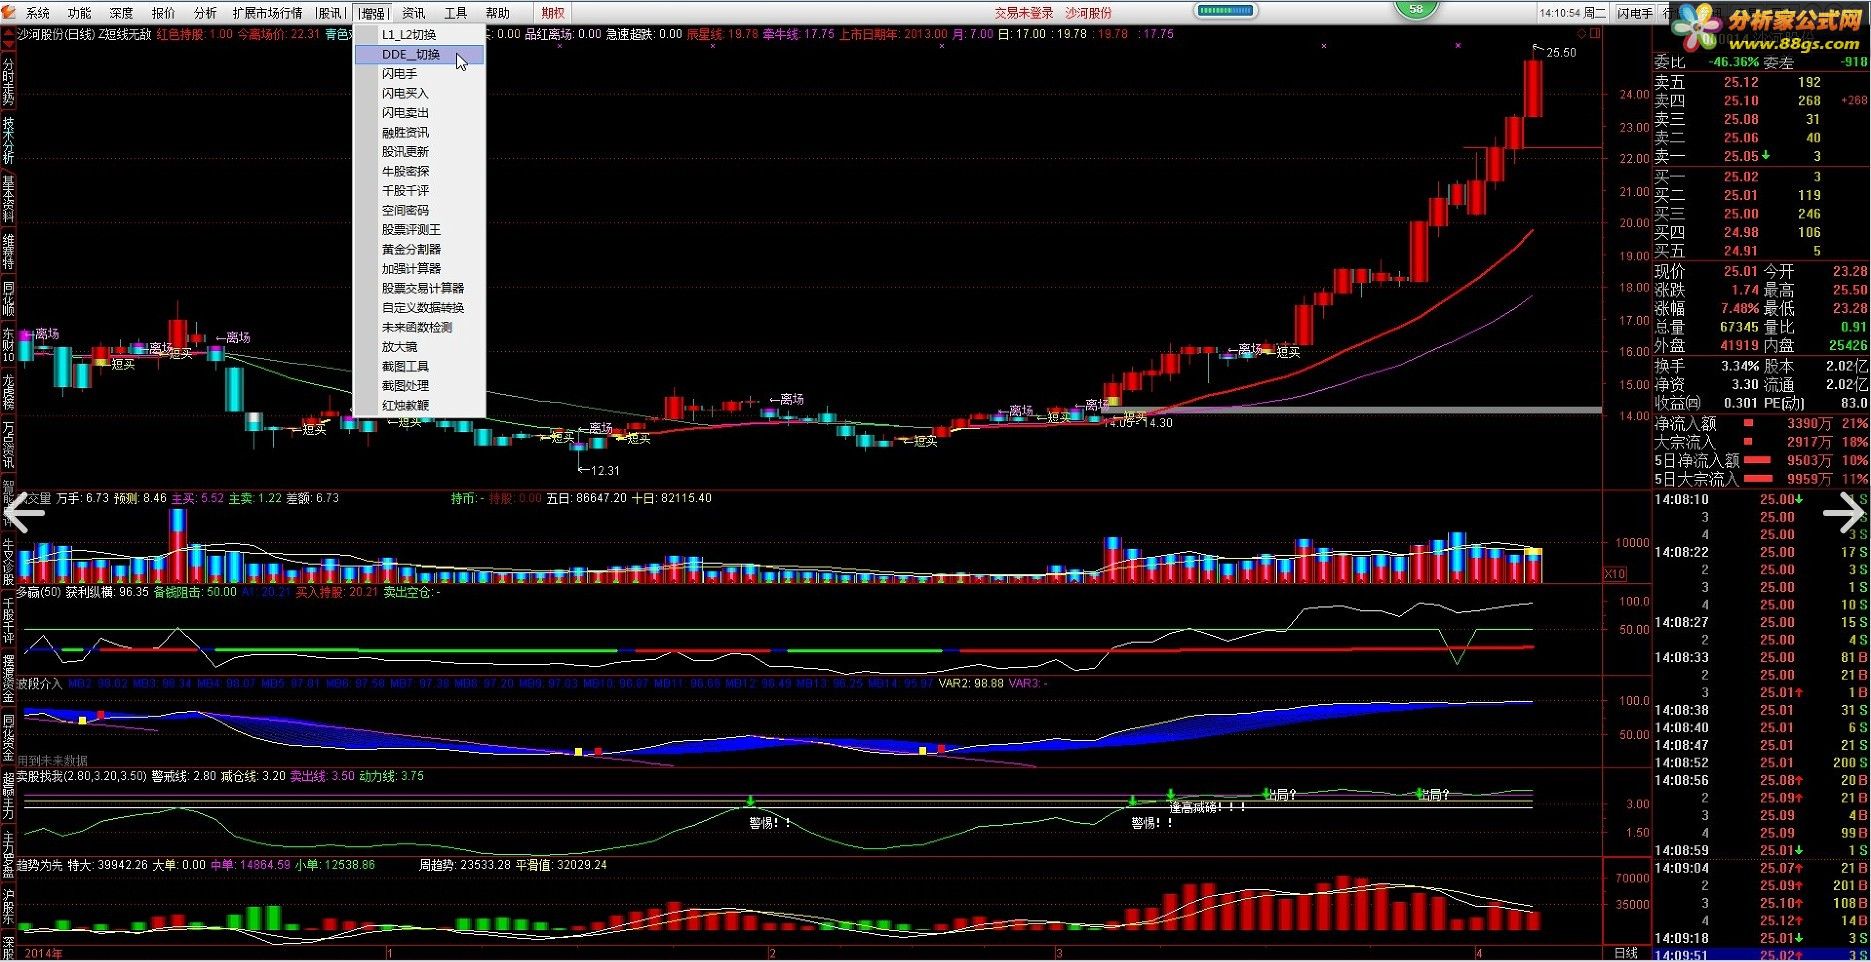
Task: Switch to 超赢主力 sidebar tab
Action: pos(8,795)
